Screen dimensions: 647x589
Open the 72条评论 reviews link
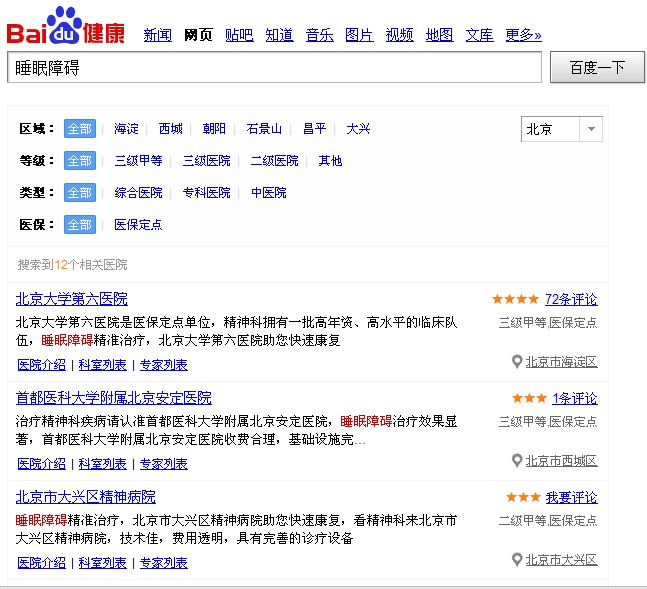coord(571,299)
